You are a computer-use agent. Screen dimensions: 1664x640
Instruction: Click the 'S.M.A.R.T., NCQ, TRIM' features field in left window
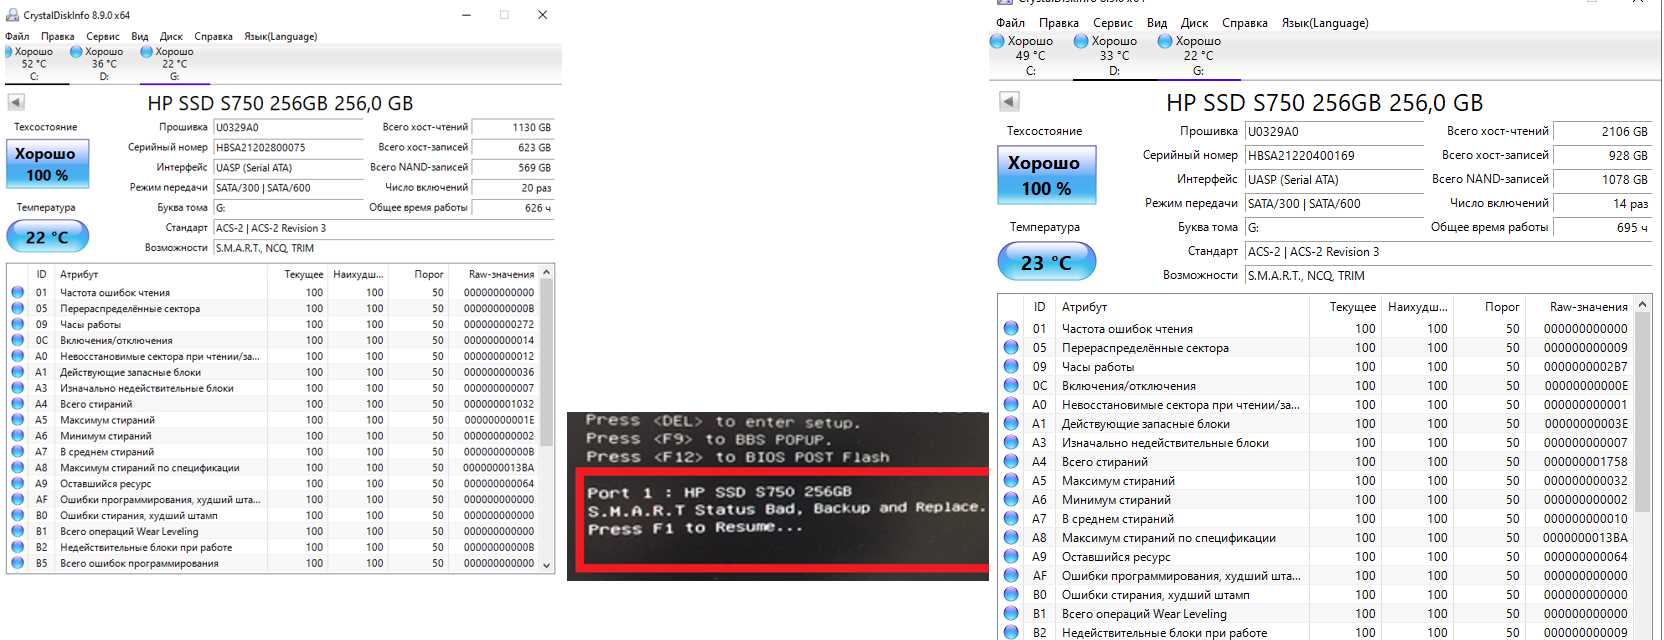pos(384,247)
